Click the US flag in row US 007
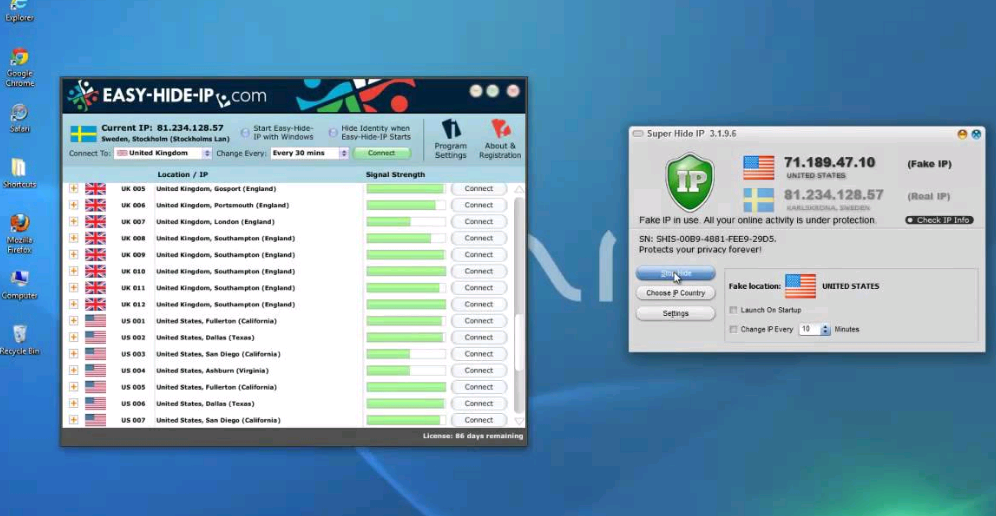 (95, 420)
